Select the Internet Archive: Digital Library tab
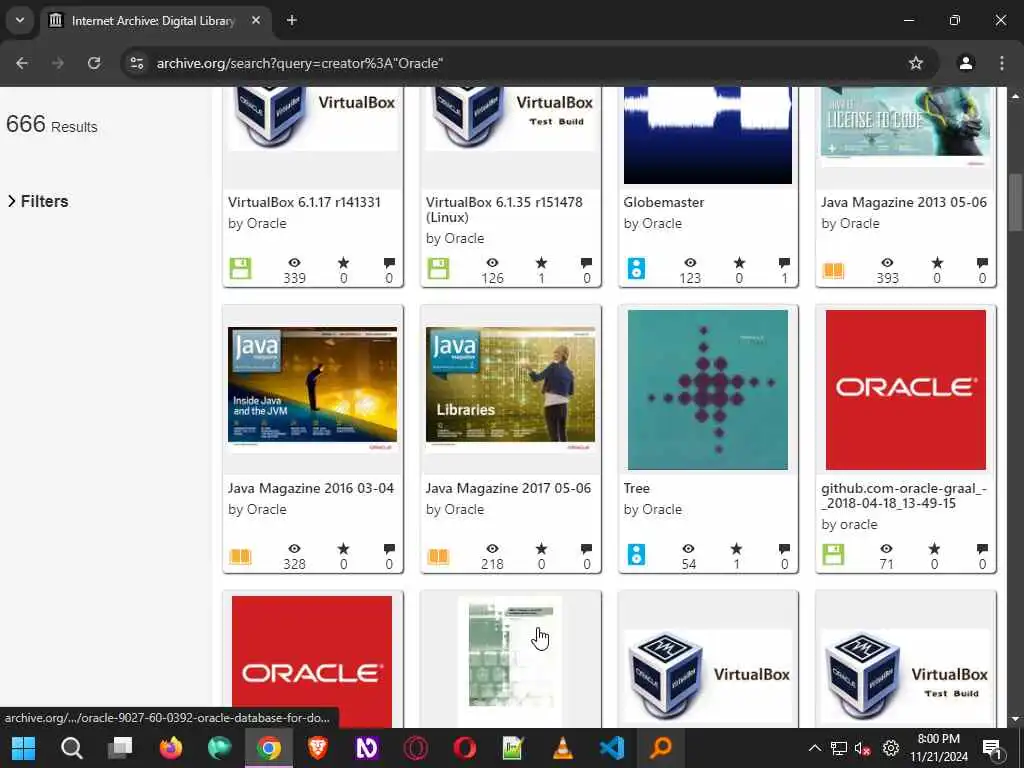This screenshot has width=1024, height=768. tap(153, 21)
